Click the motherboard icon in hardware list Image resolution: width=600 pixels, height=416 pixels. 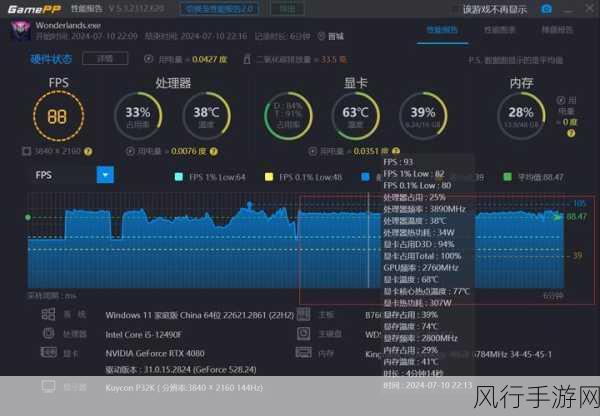pos(303,314)
